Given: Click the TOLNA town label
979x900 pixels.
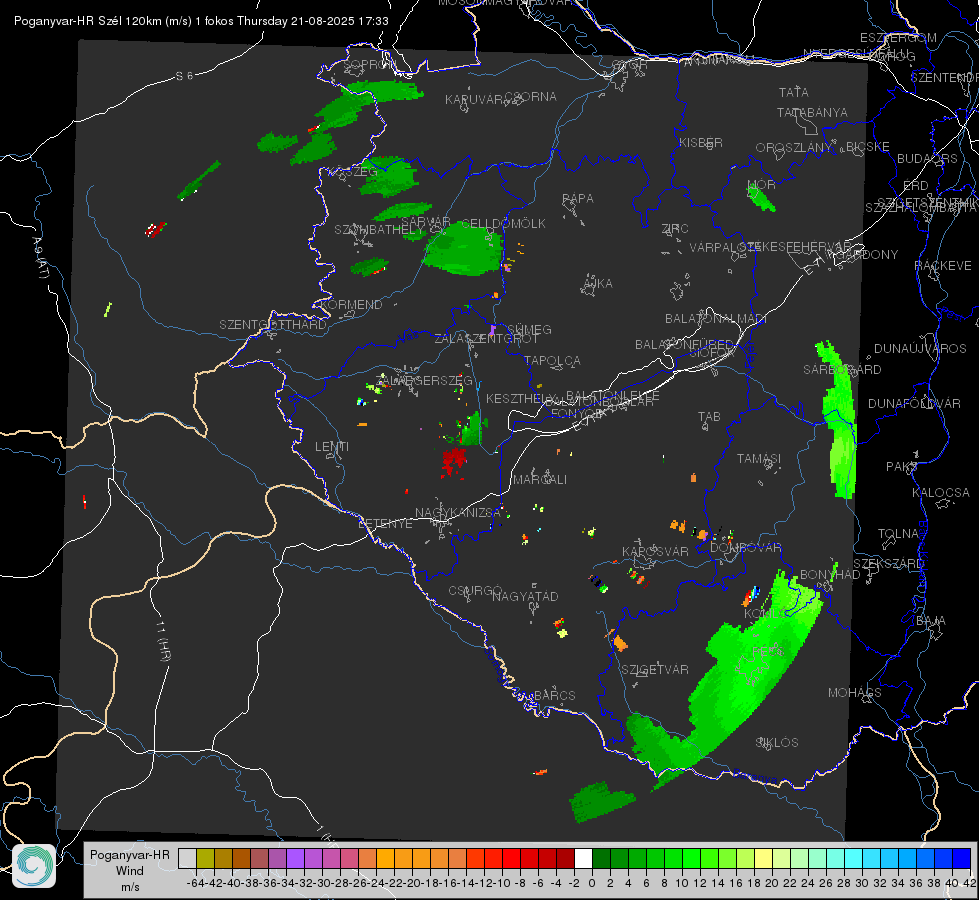Looking at the screenshot, I should [x=898, y=534].
